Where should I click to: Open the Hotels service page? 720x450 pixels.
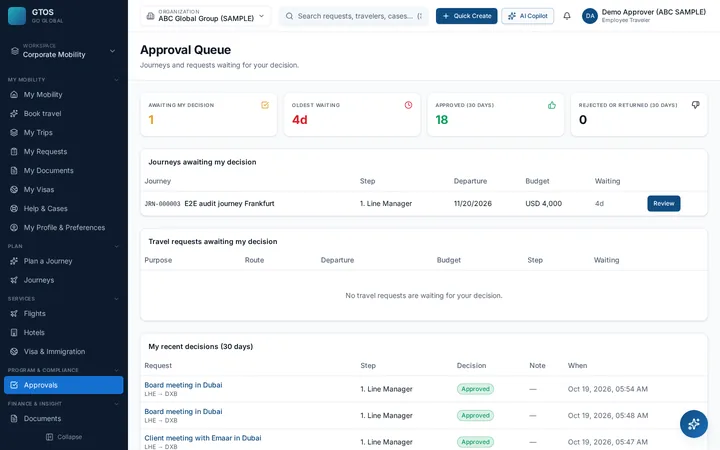coord(64,332)
